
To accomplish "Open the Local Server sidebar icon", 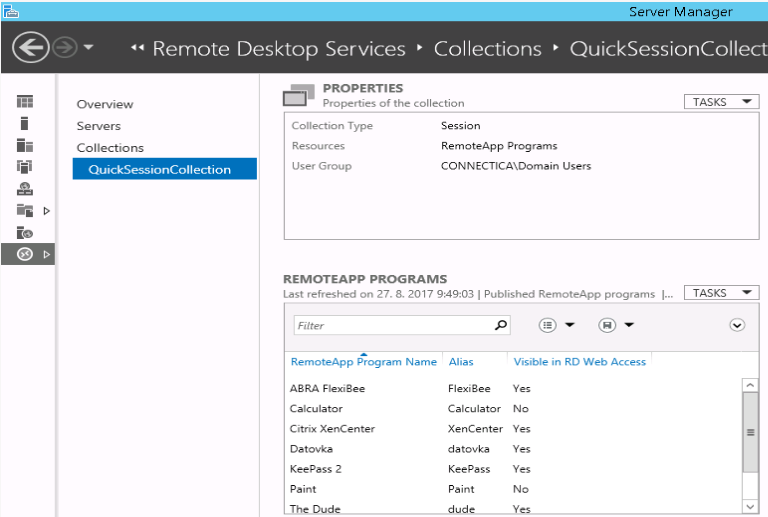I will point(24,123).
